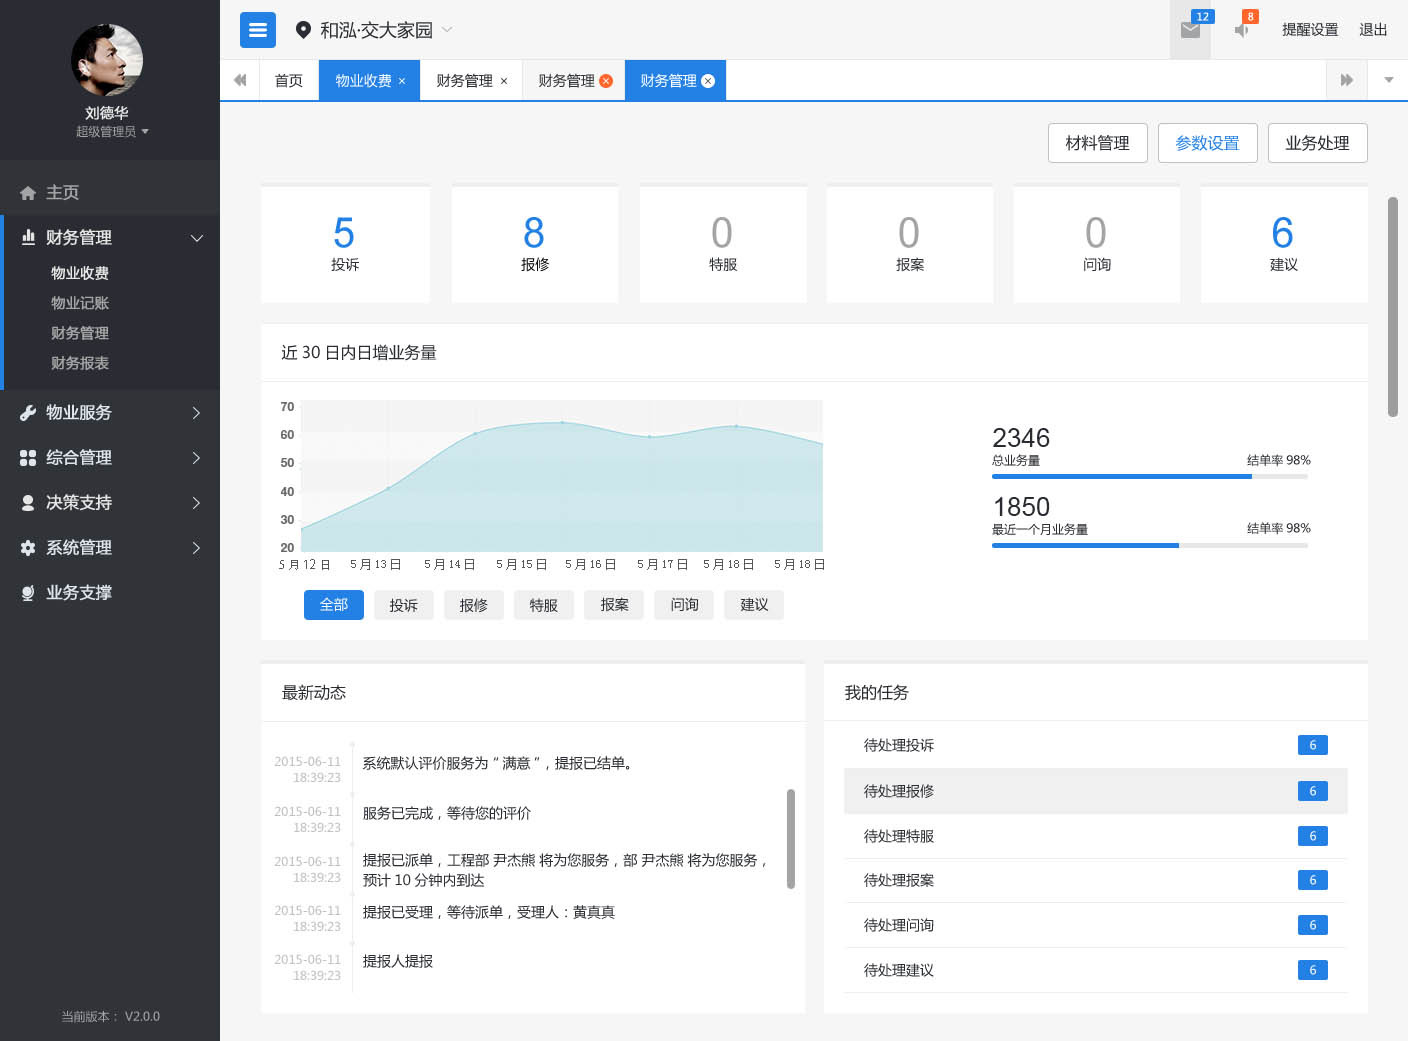Click the person icon beside 决策支持
The height and width of the screenshot is (1041, 1408).
click(28, 502)
